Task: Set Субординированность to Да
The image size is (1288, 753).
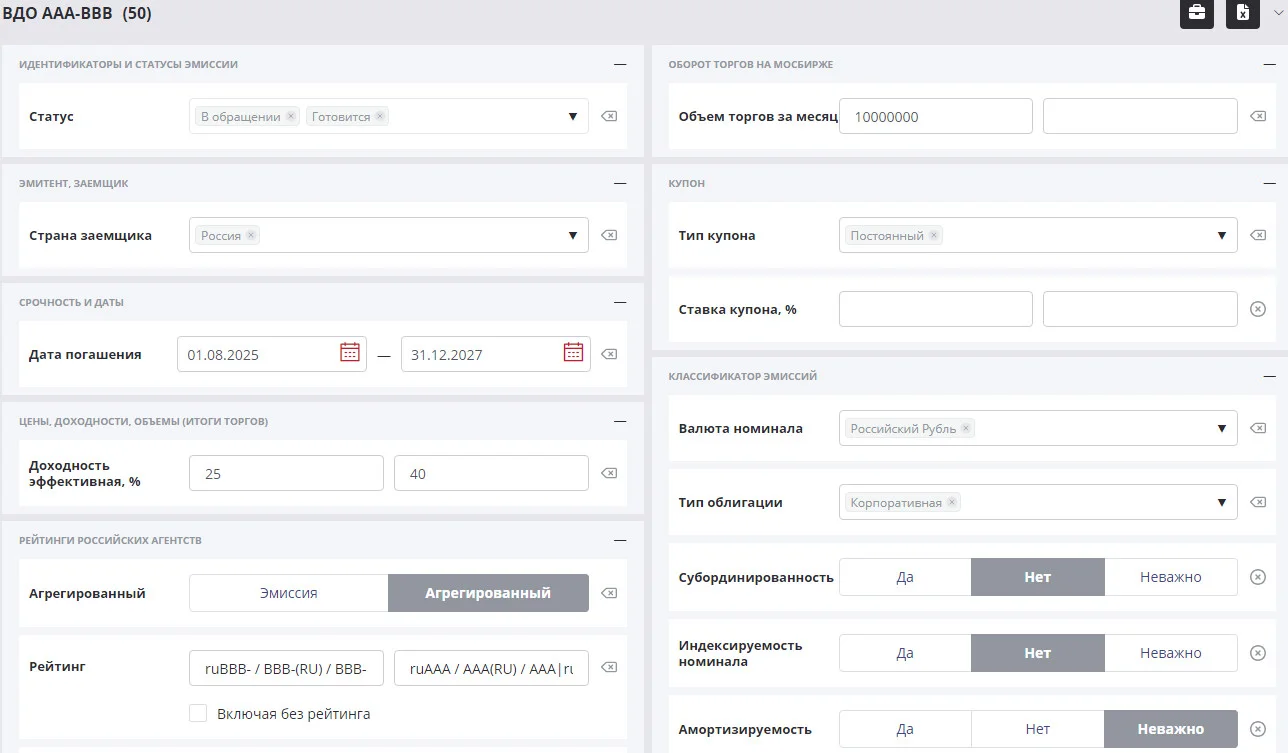Action: [x=905, y=577]
